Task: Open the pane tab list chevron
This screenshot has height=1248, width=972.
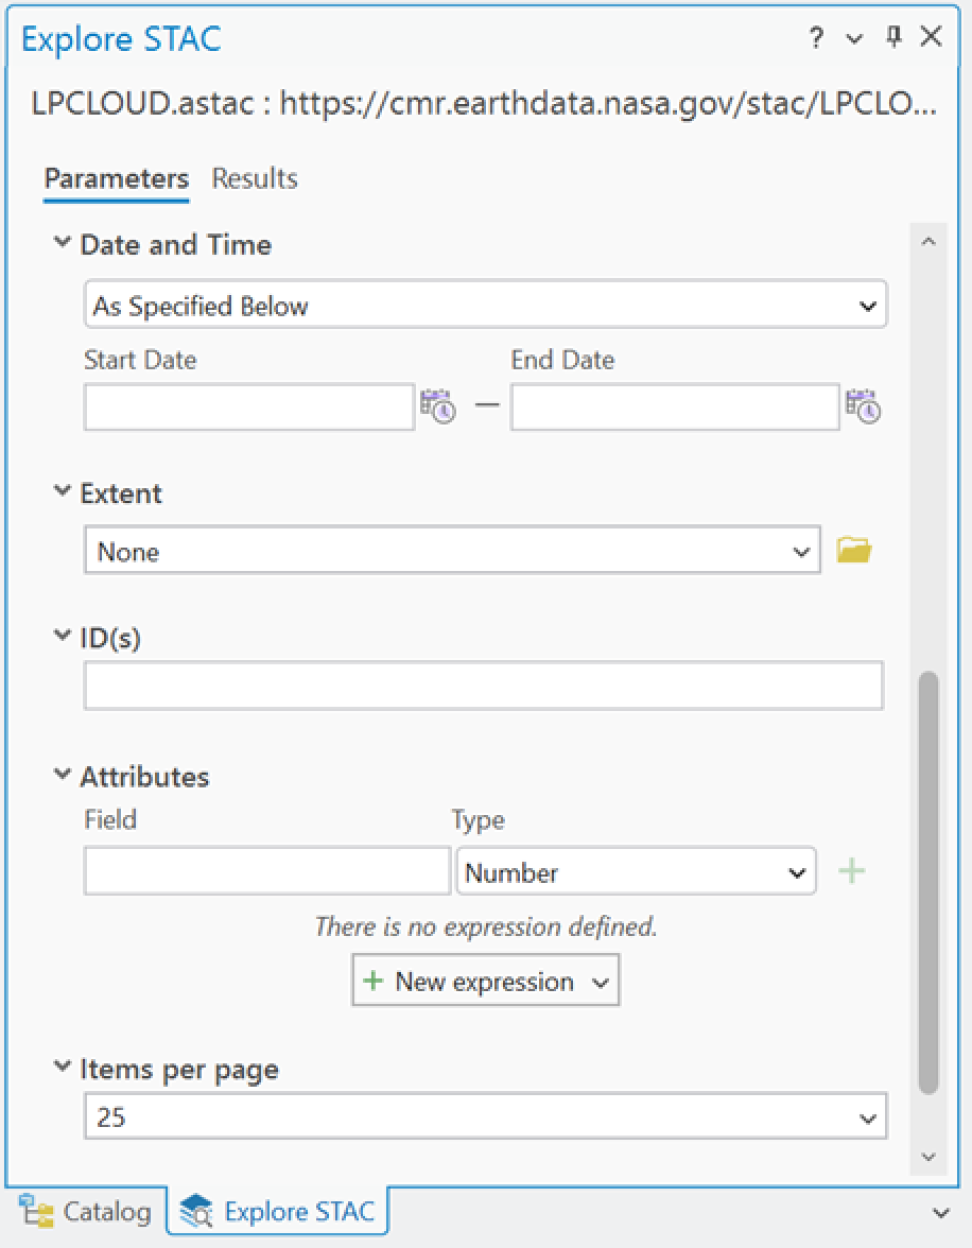Action: click(941, 1213)
